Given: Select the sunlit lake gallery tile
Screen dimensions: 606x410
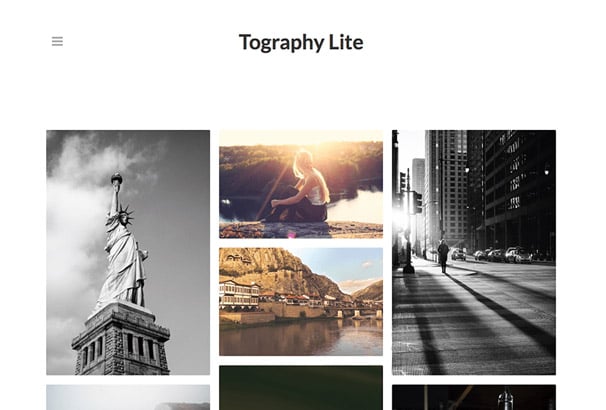Looking at the screenshot, I should tap(301, 184).
